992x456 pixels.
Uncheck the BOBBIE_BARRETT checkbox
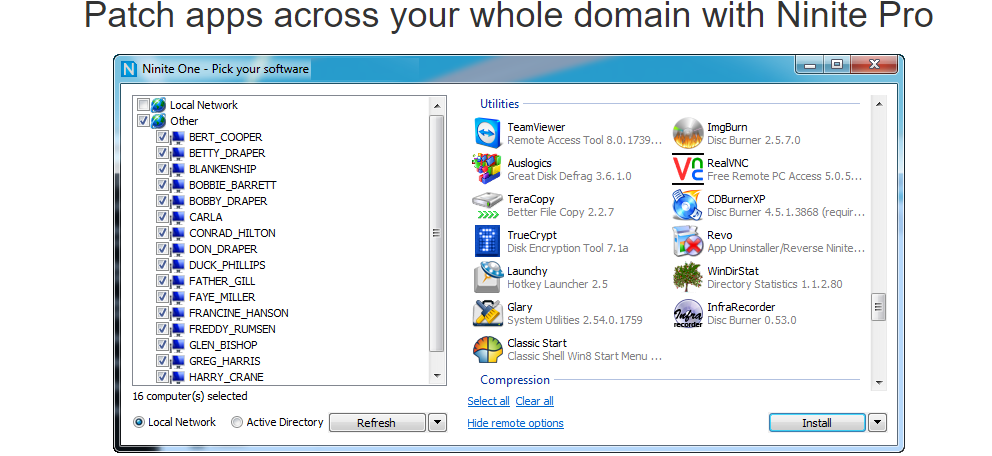[x=162, y=185]
